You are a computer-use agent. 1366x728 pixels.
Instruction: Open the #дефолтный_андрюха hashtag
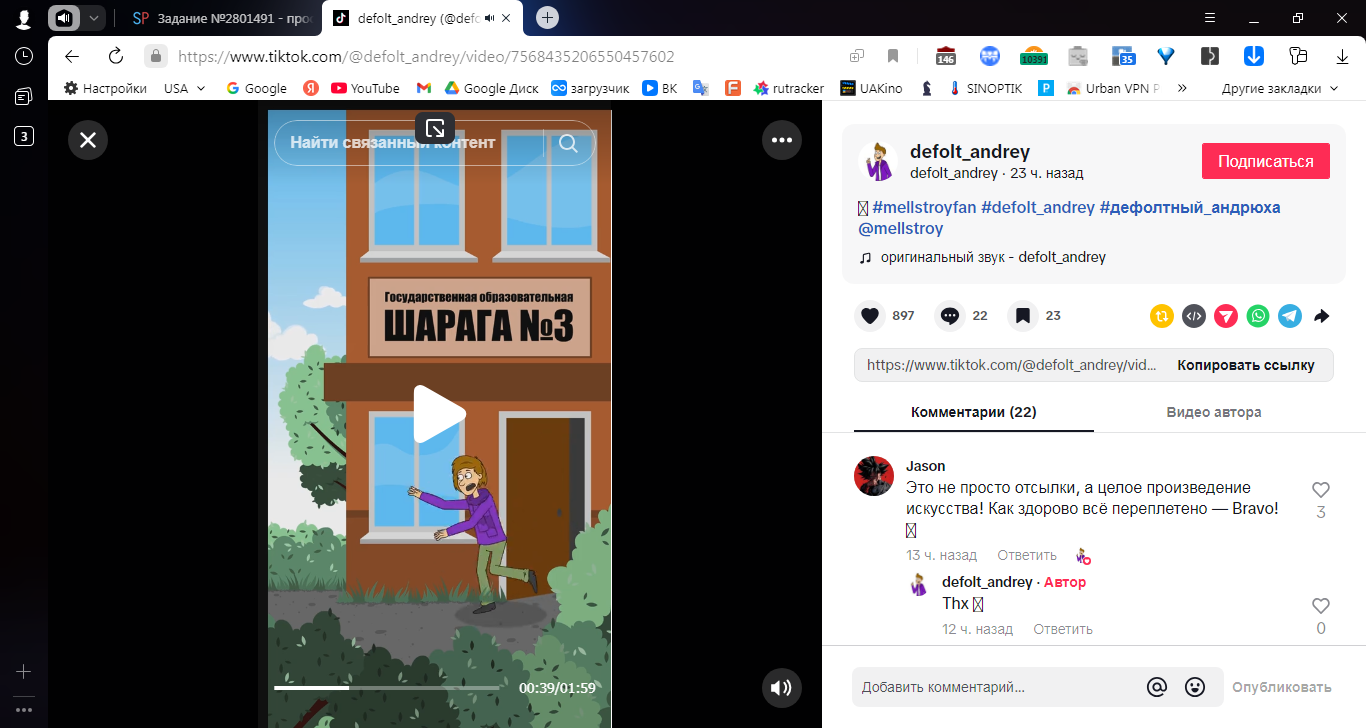(x=1190, y=207)
